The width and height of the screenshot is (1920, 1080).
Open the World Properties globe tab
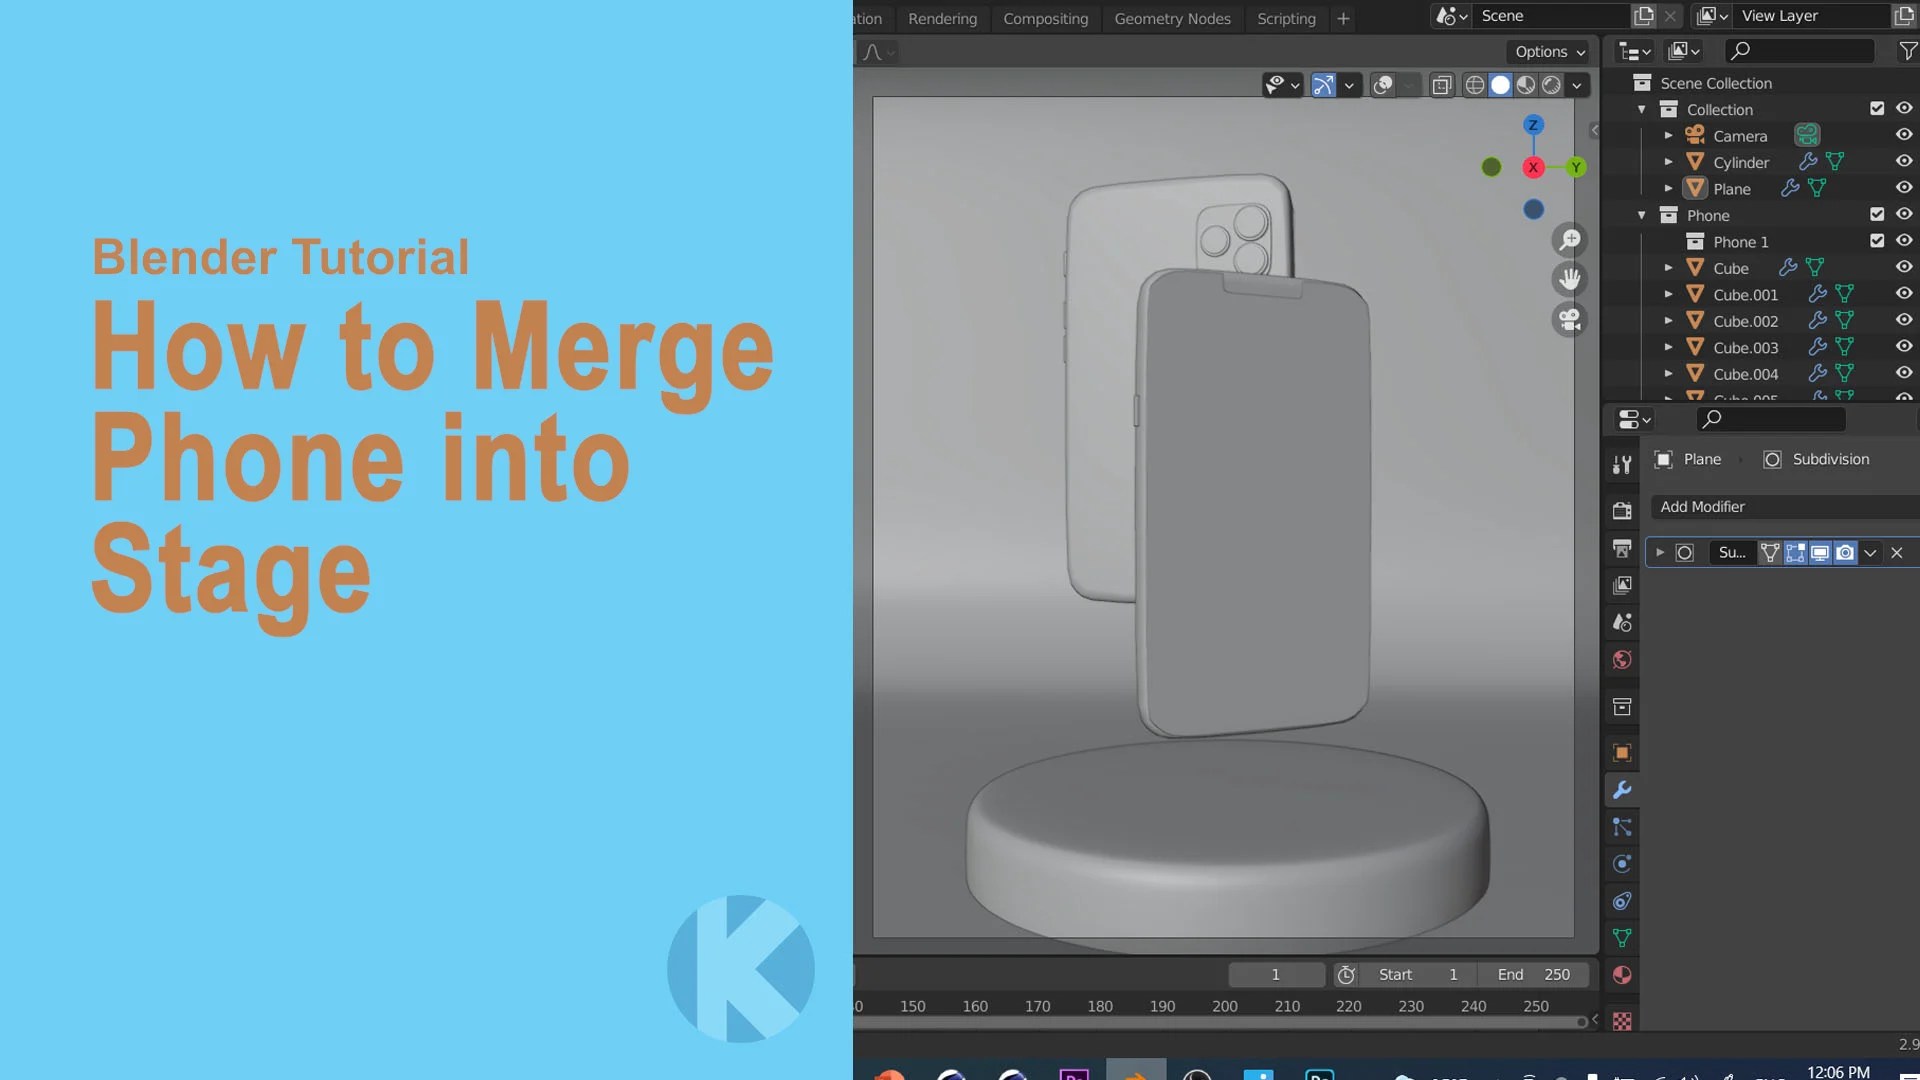[x=1621, y=660]
